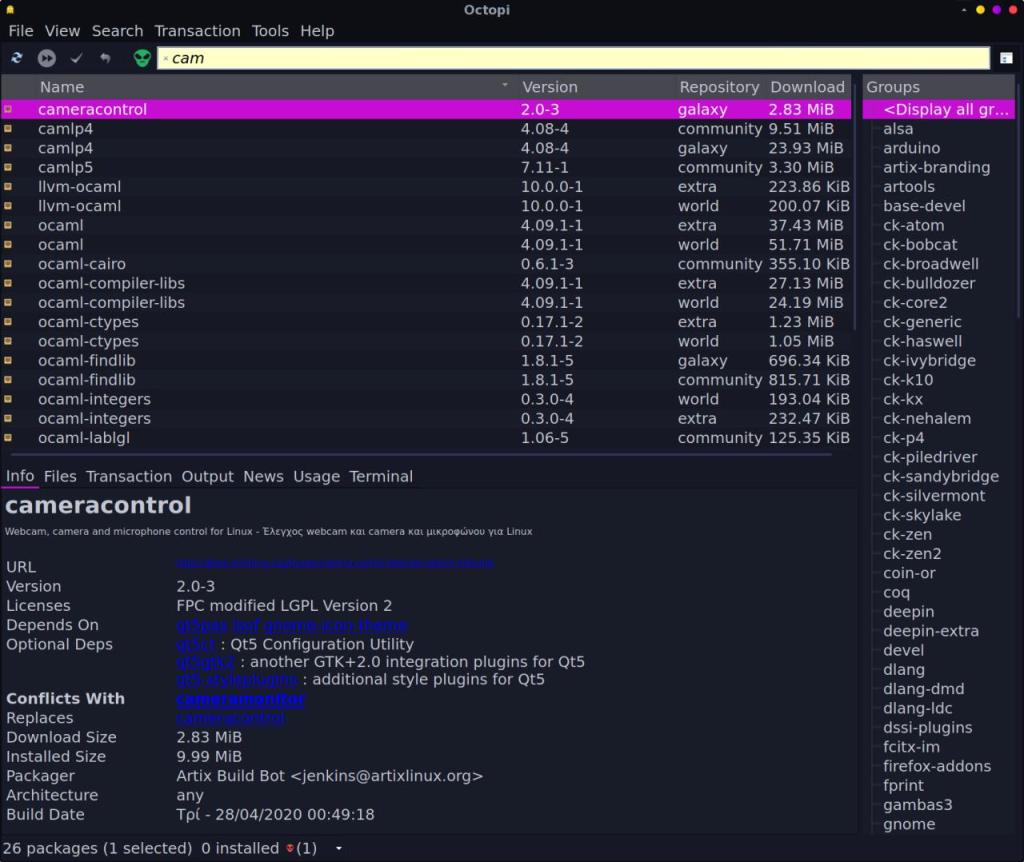Toggle AUR search with the alien icon

coord(140,58)
